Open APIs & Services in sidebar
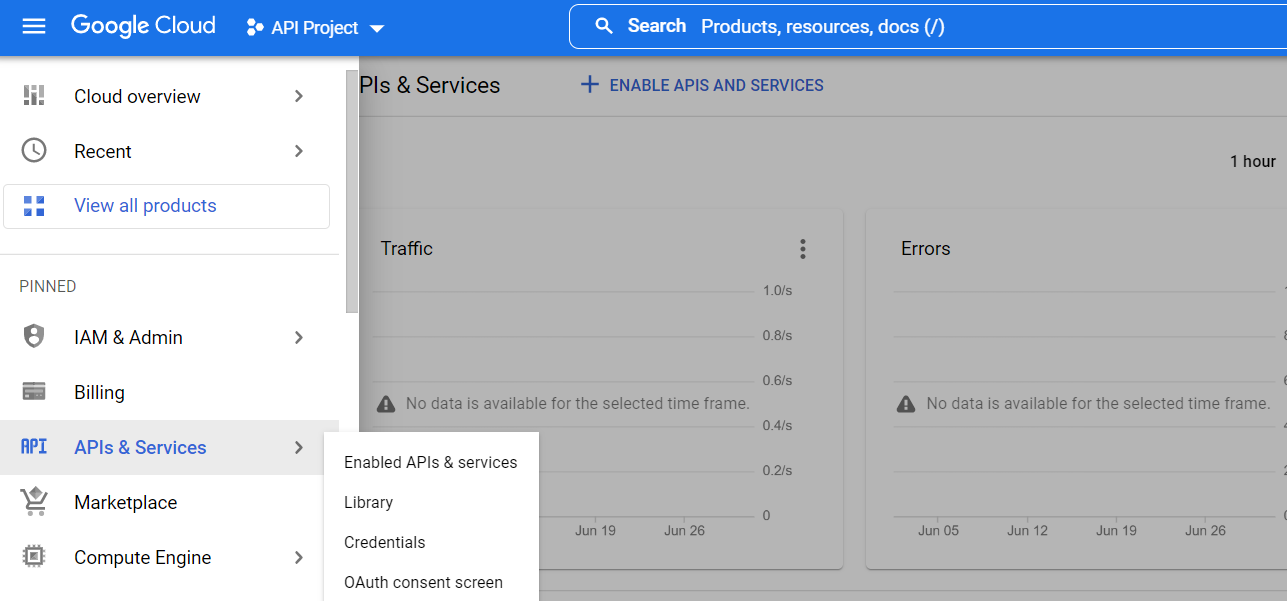 (x=170, y=447)
